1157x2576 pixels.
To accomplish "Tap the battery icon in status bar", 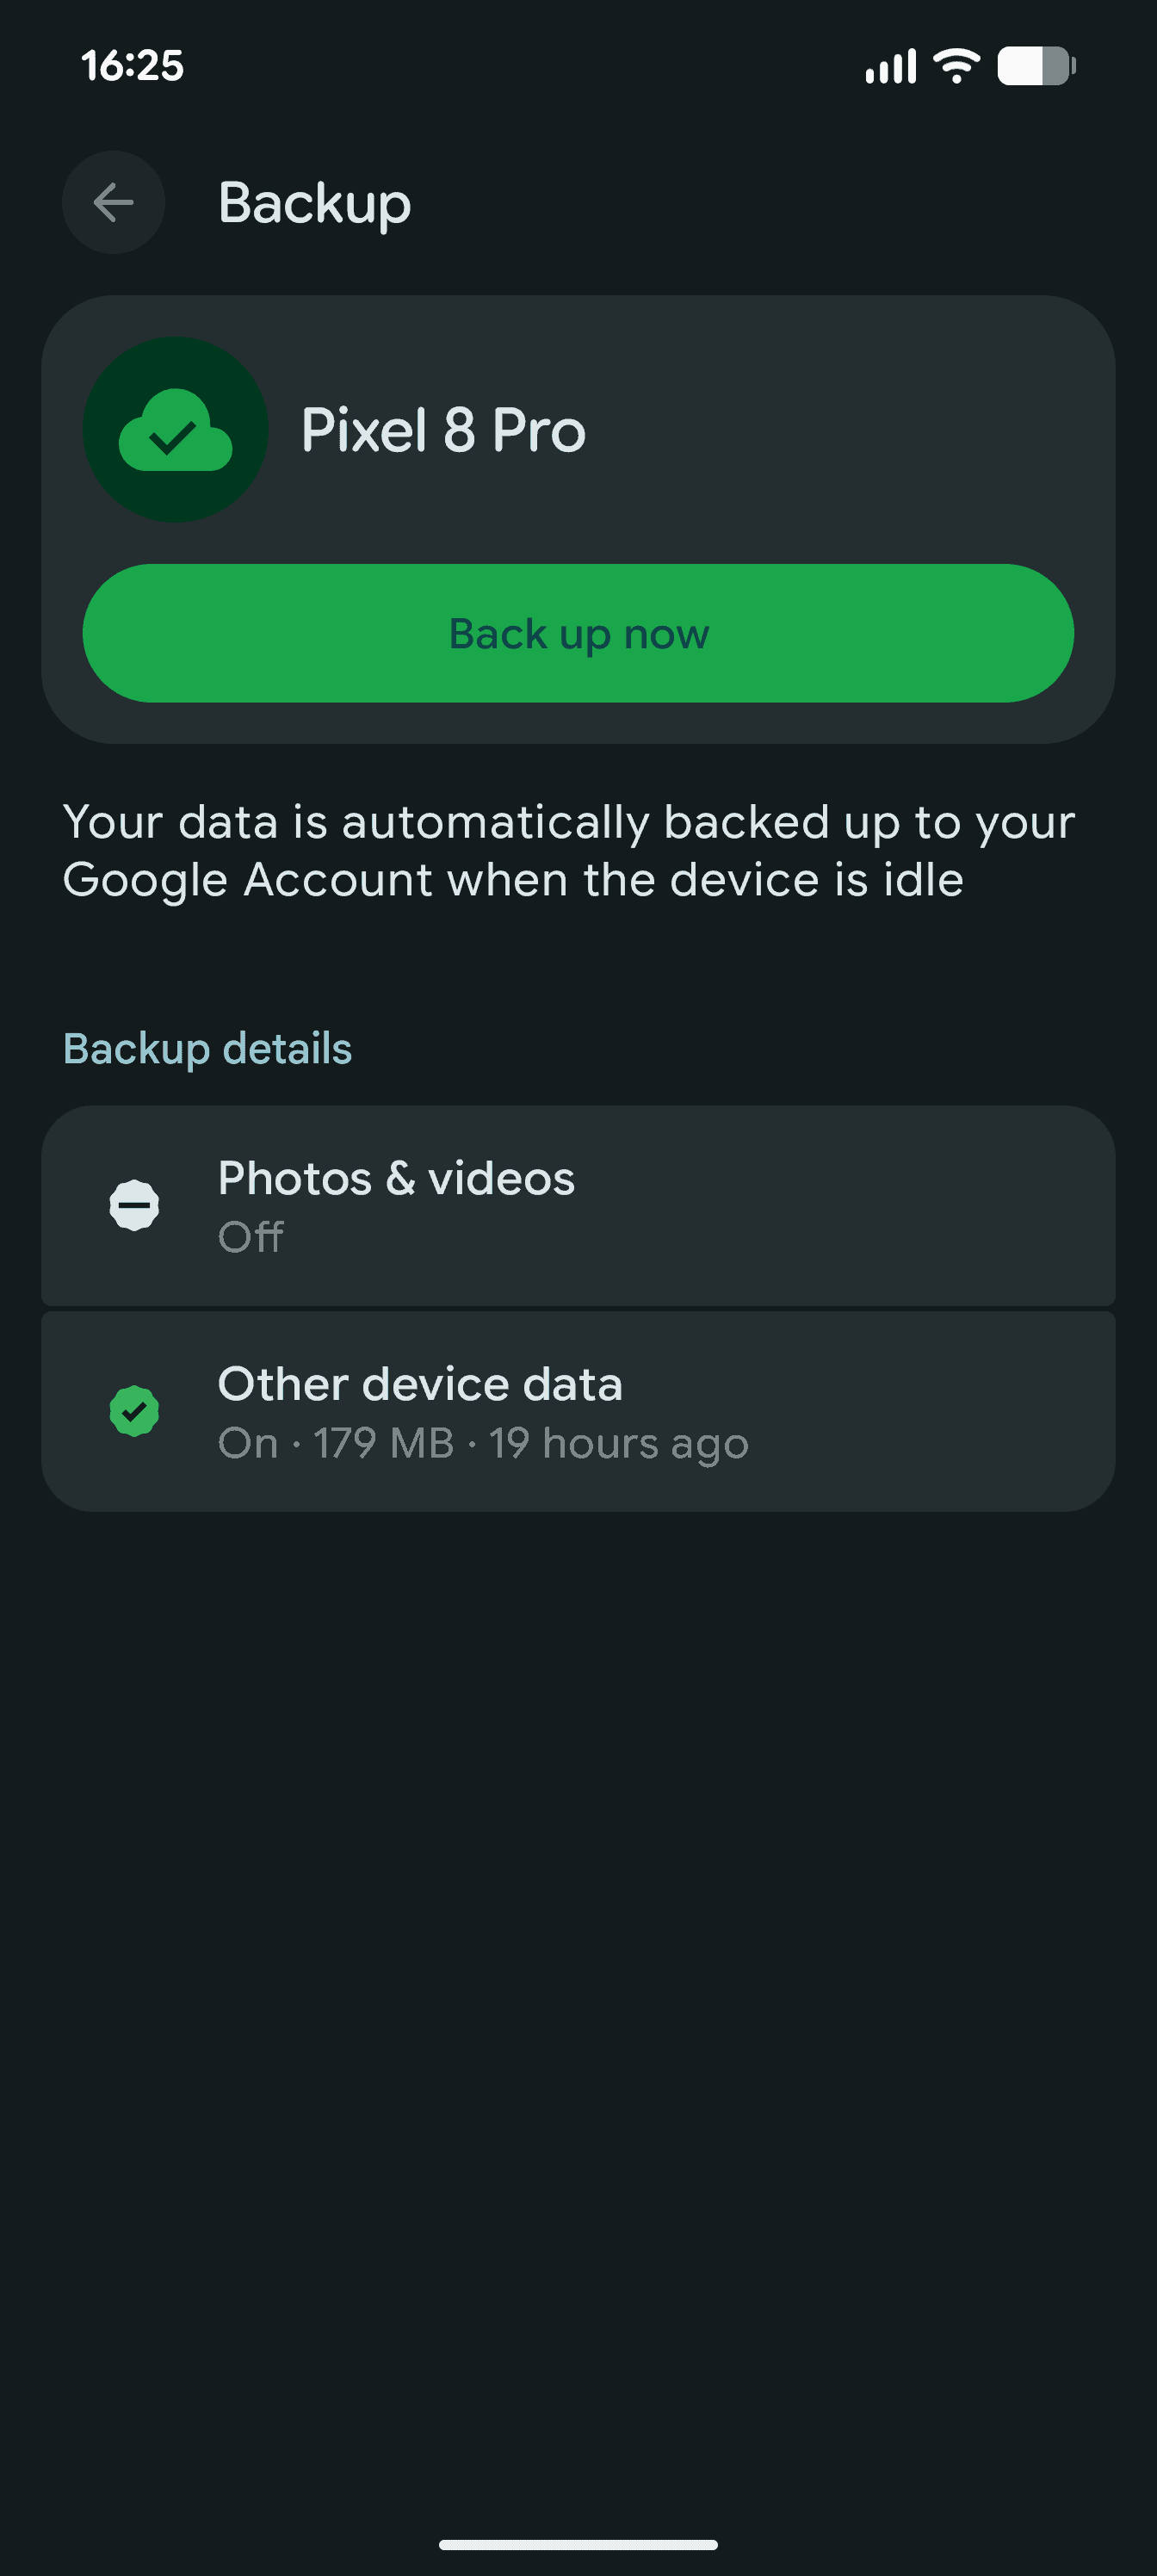I will pyautogui.click(x=1035, y=66).
